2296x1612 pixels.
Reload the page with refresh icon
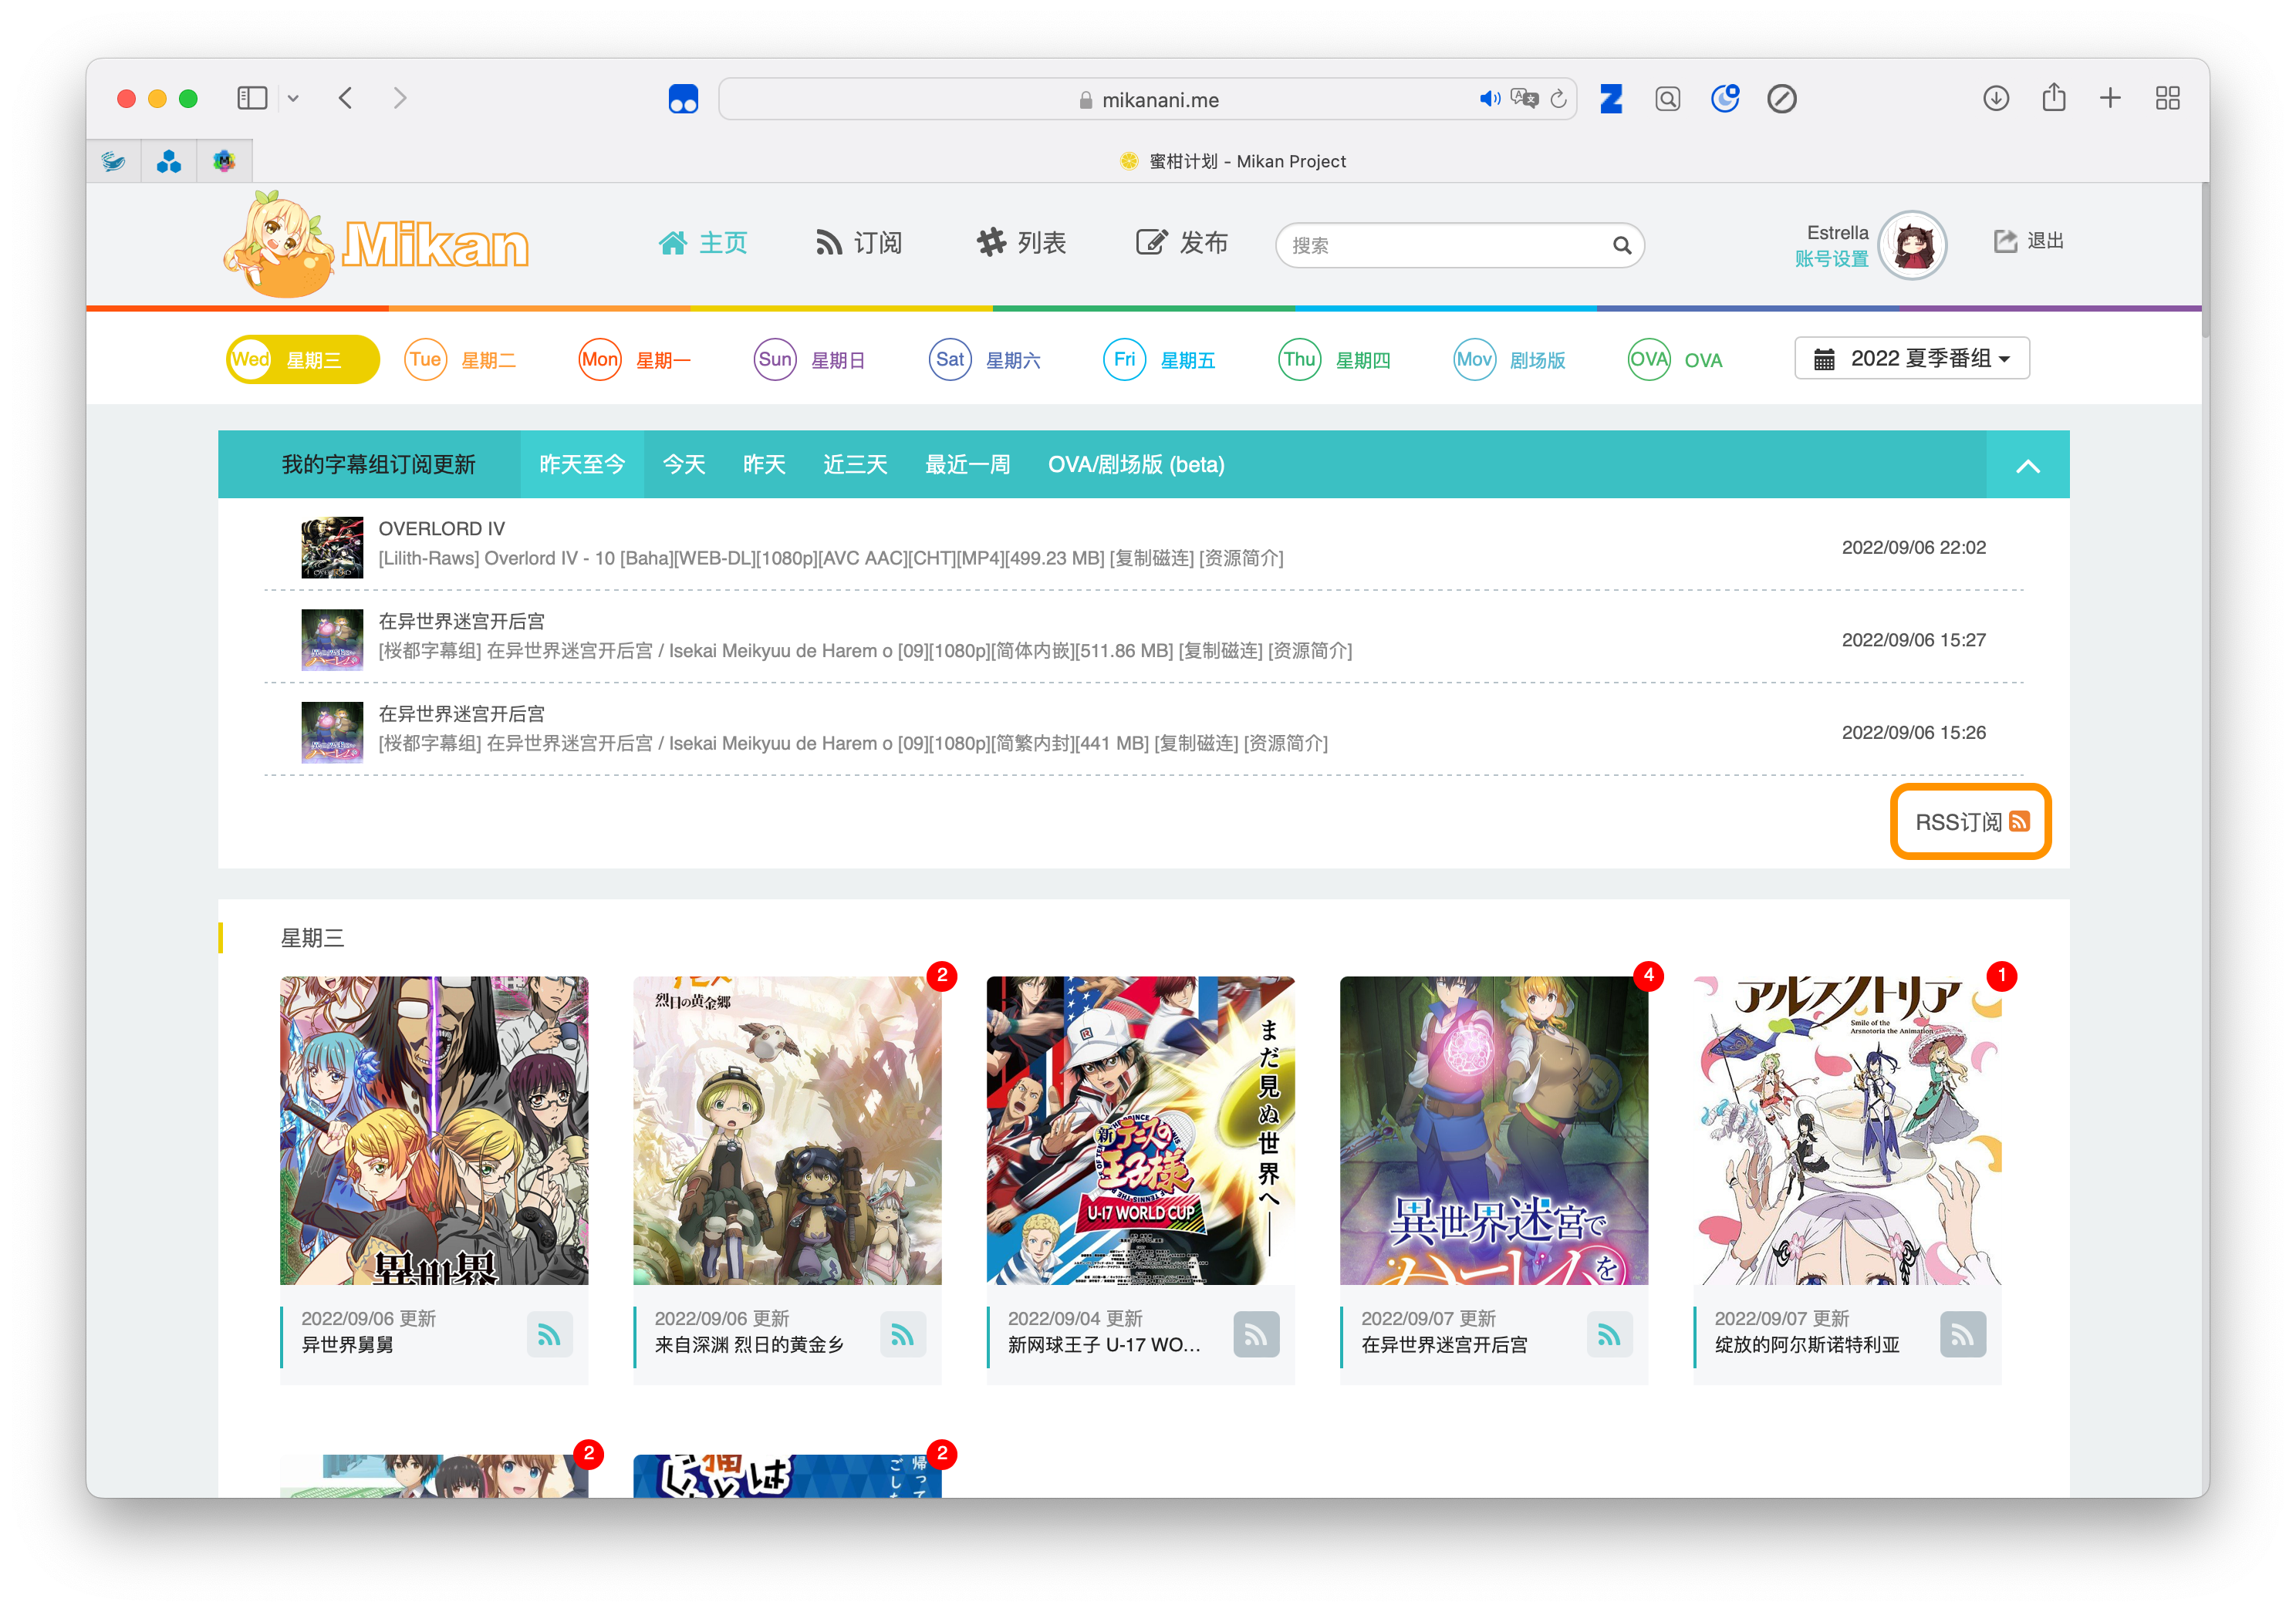(x=1558, y=99)
